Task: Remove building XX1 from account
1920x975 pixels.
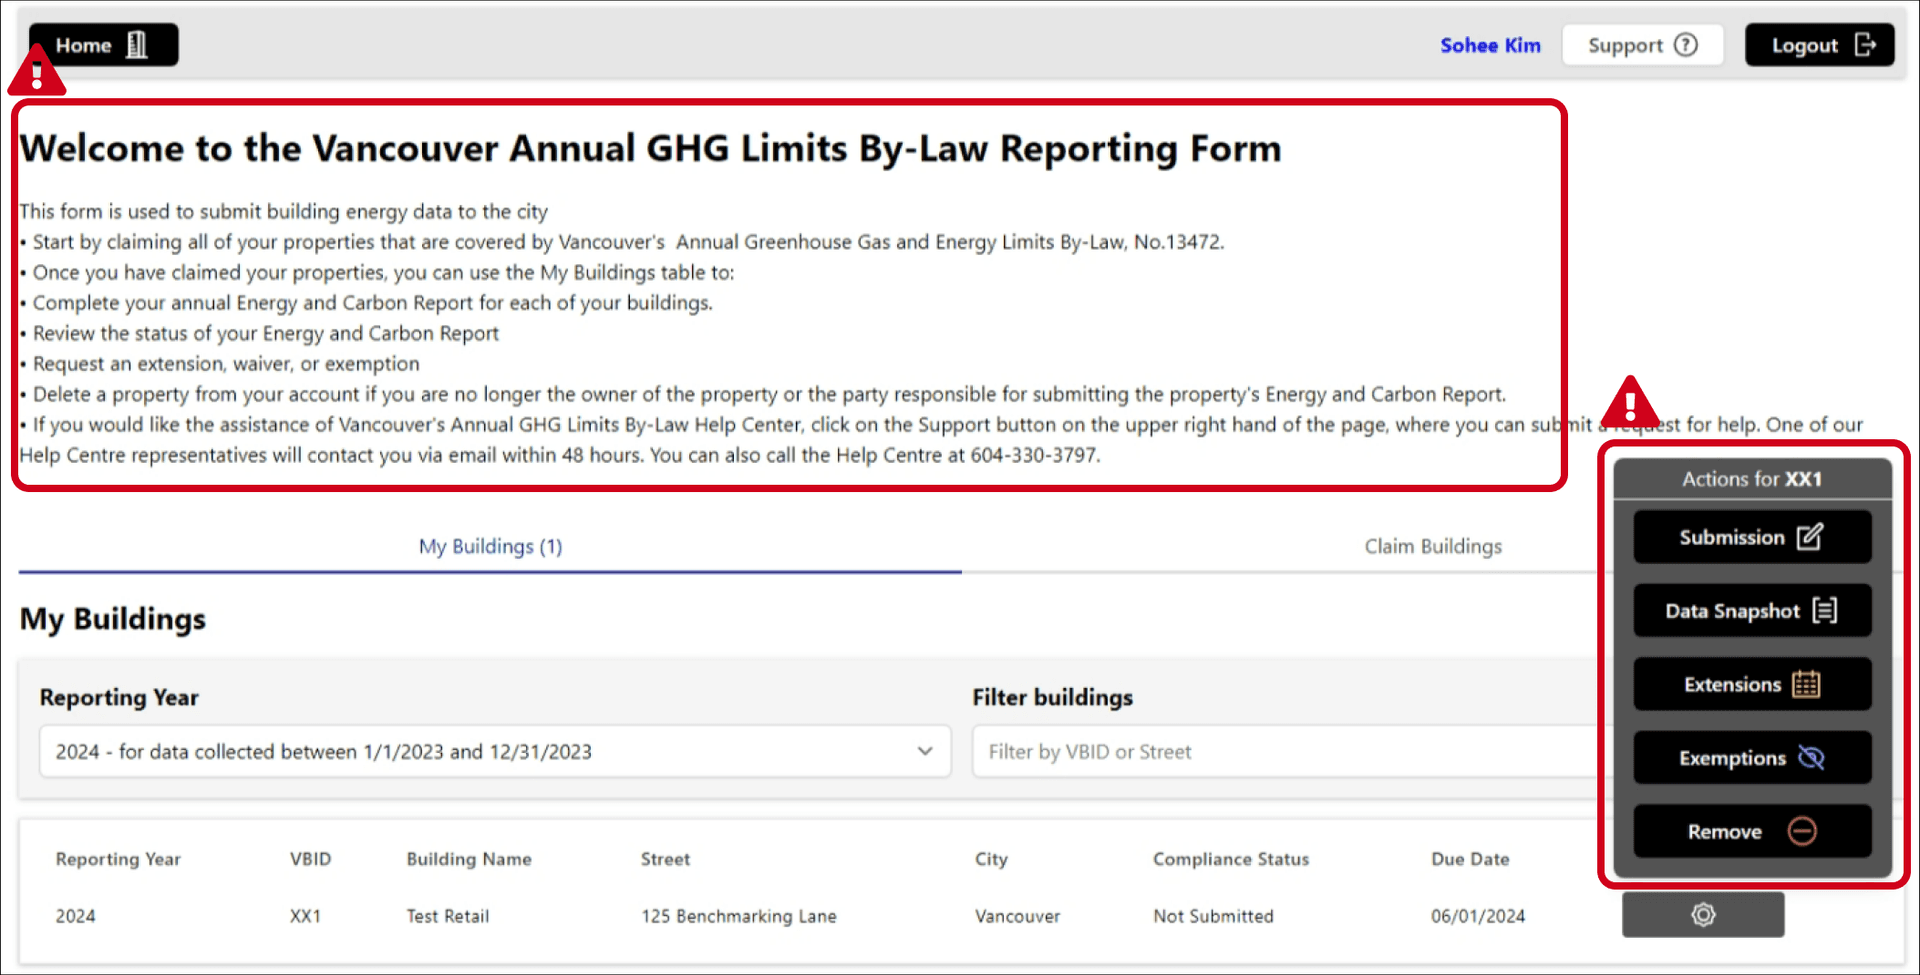Action: click(x=1752, y=831)
